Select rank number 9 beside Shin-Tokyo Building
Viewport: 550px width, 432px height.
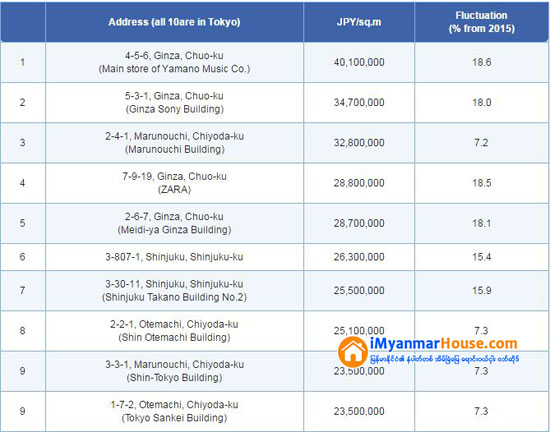coord(22,371)
